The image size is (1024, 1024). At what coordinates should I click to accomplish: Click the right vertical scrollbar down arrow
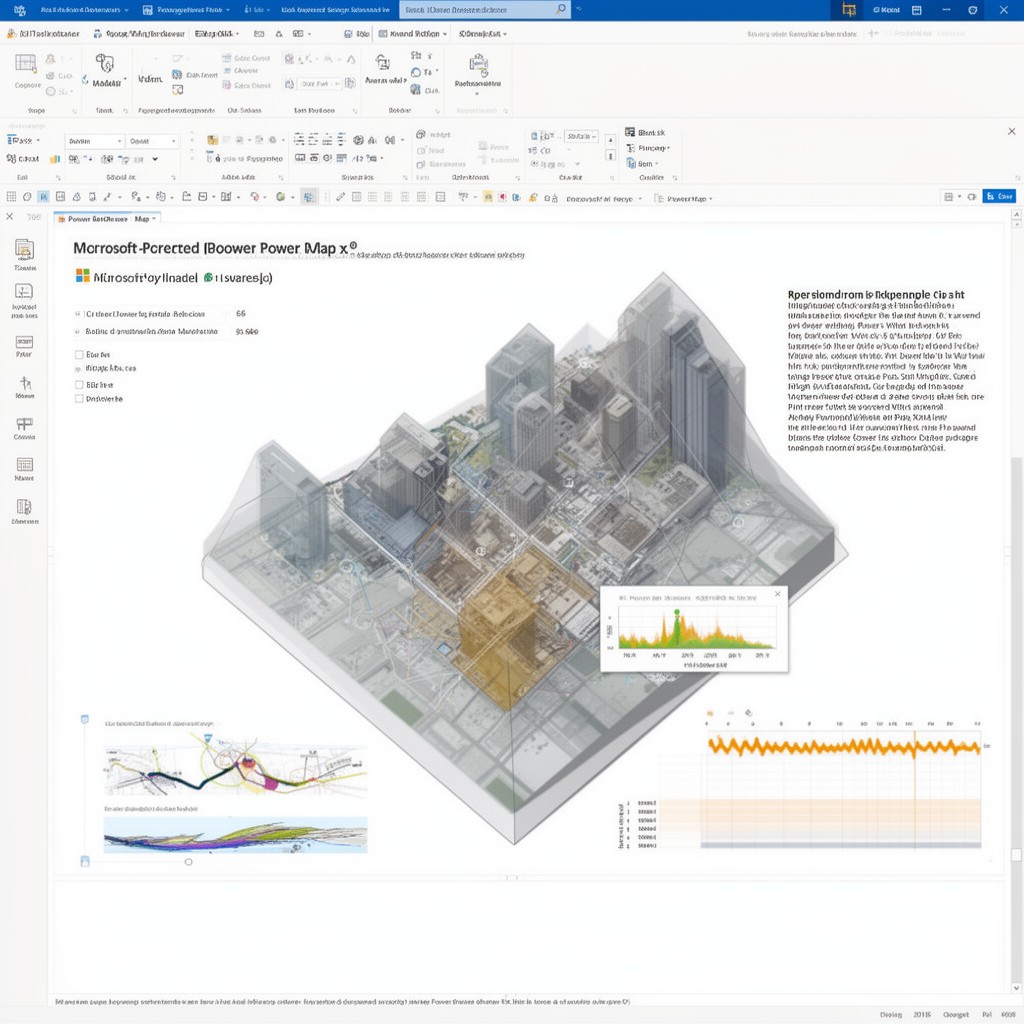click(x=1016, y=988)
